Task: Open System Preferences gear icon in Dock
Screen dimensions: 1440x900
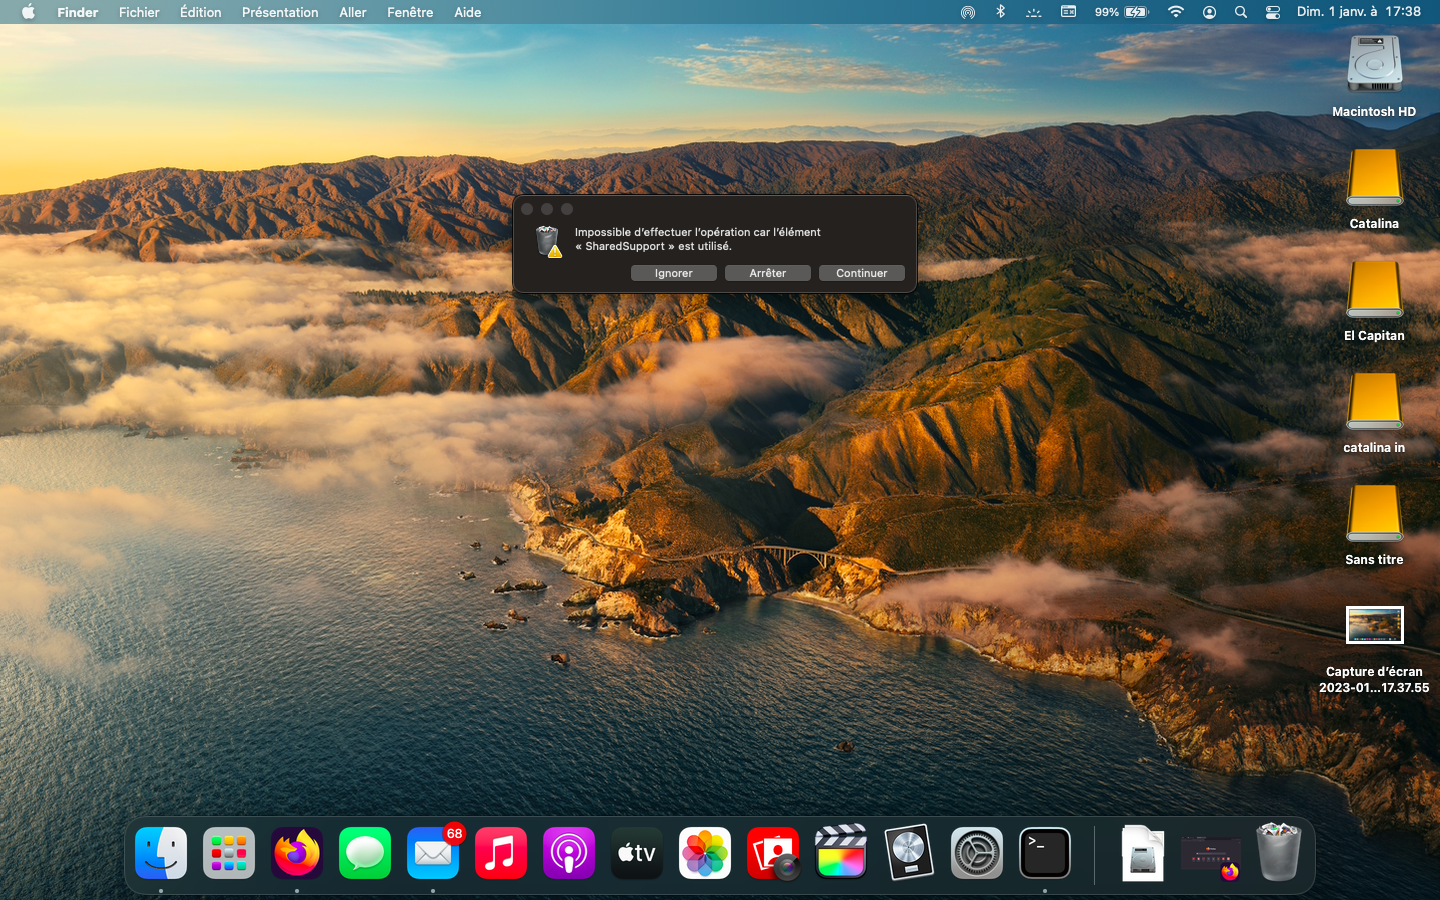Action: click(x=976, y=854)
